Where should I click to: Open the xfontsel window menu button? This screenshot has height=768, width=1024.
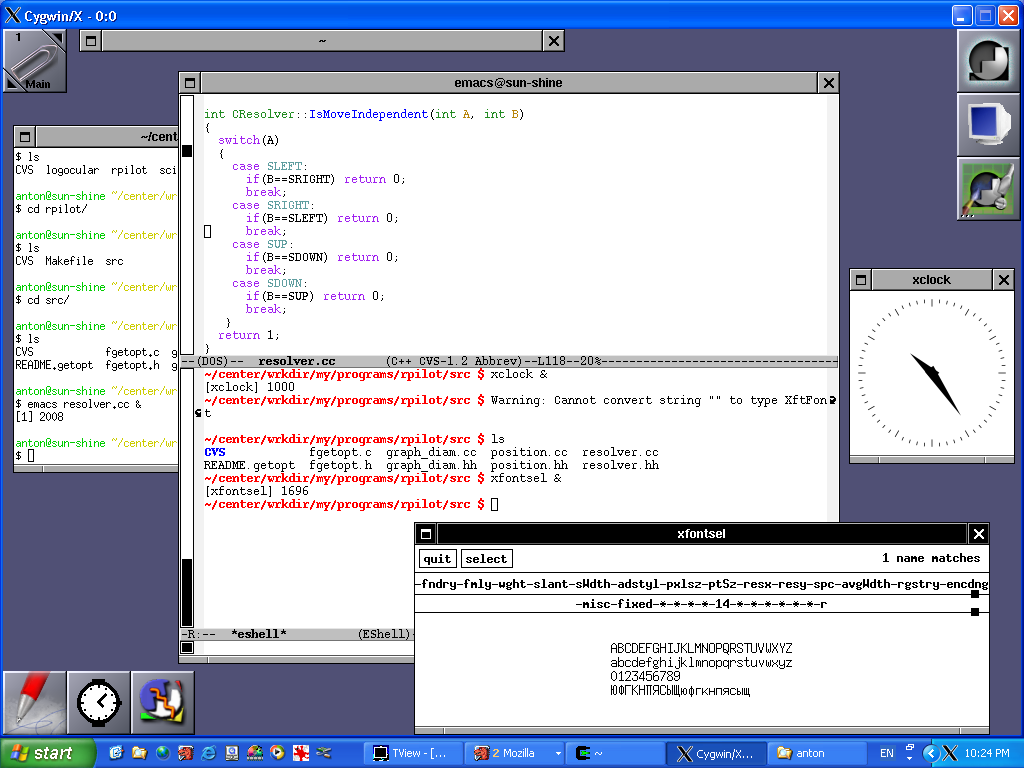[x=426, y=534]
